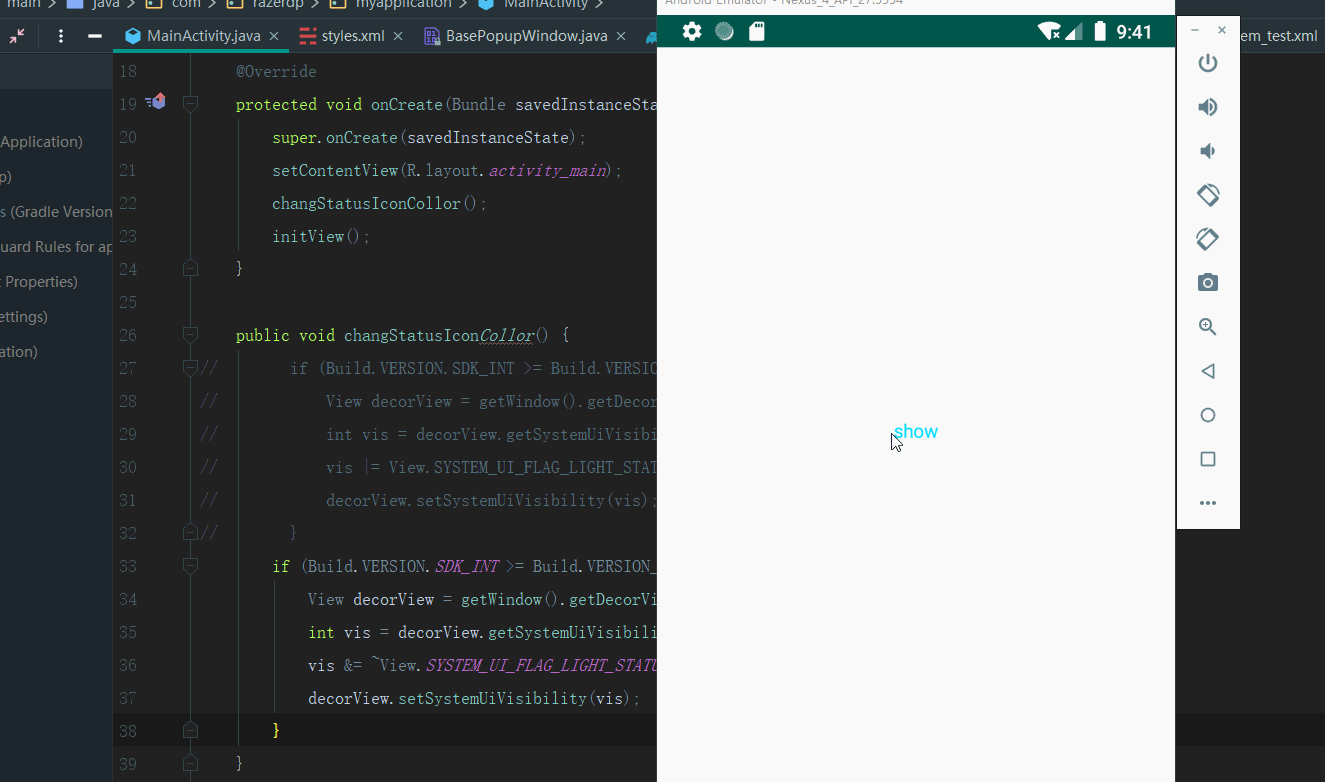This screenshot has height=782, width=1325.
Task: Click the run marker icon on line 19
Action: 156,101
